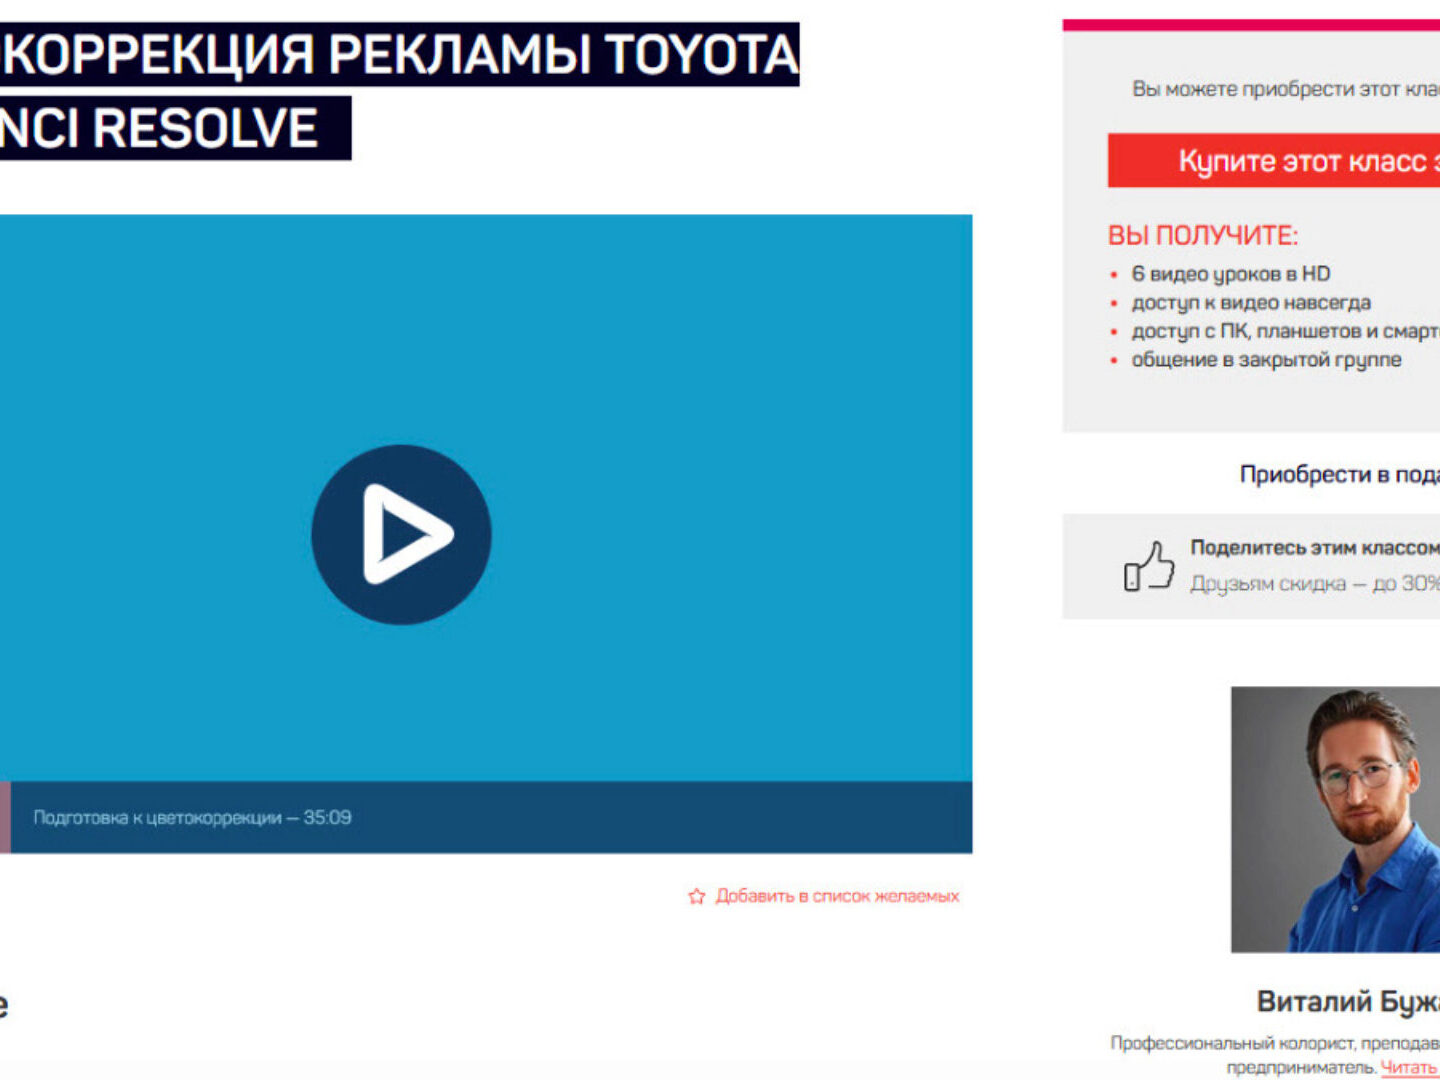Screen dimensions: 1440x1080
Task: Open instructor Виталий's portrait photo
Action: pyautogui.click(x=1335, y=818)
